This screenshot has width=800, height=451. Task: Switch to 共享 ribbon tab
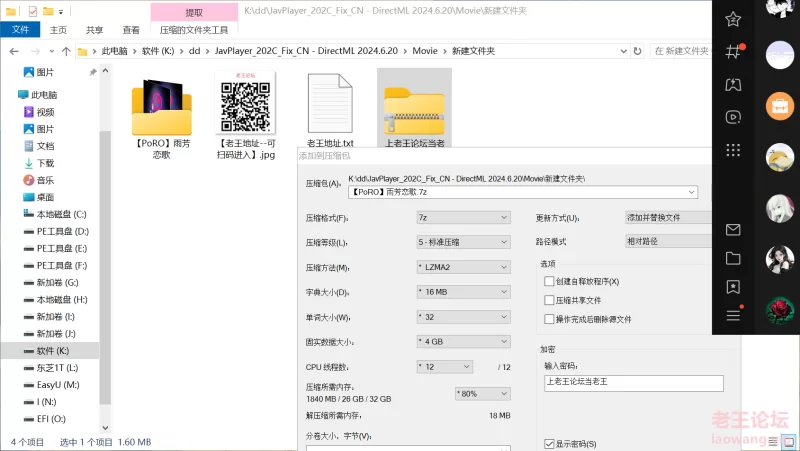coord(94,30)
